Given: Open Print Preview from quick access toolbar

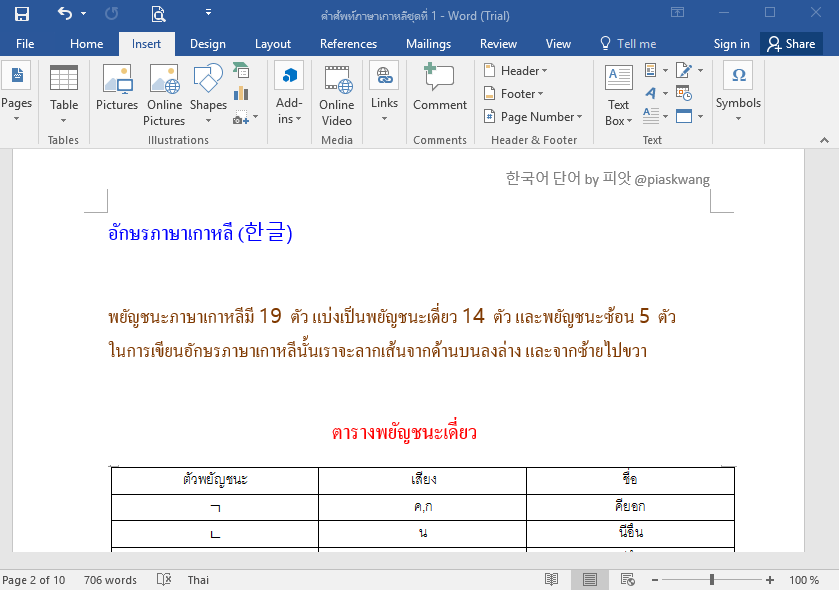Looking at the screenshot, I should click(x=158, y=14).
